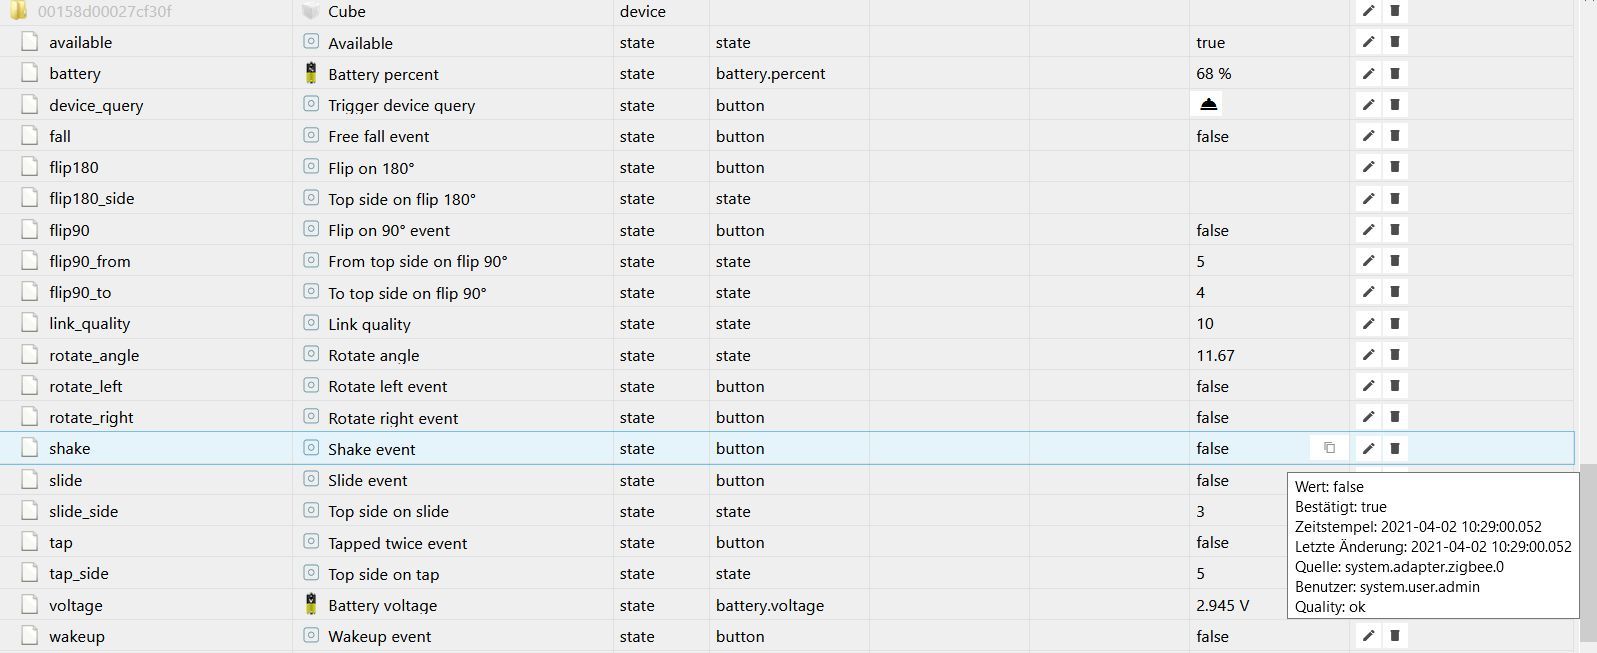Delete the available state
This screenshot has height=653, width=1597.
(x=1395, y=42)
